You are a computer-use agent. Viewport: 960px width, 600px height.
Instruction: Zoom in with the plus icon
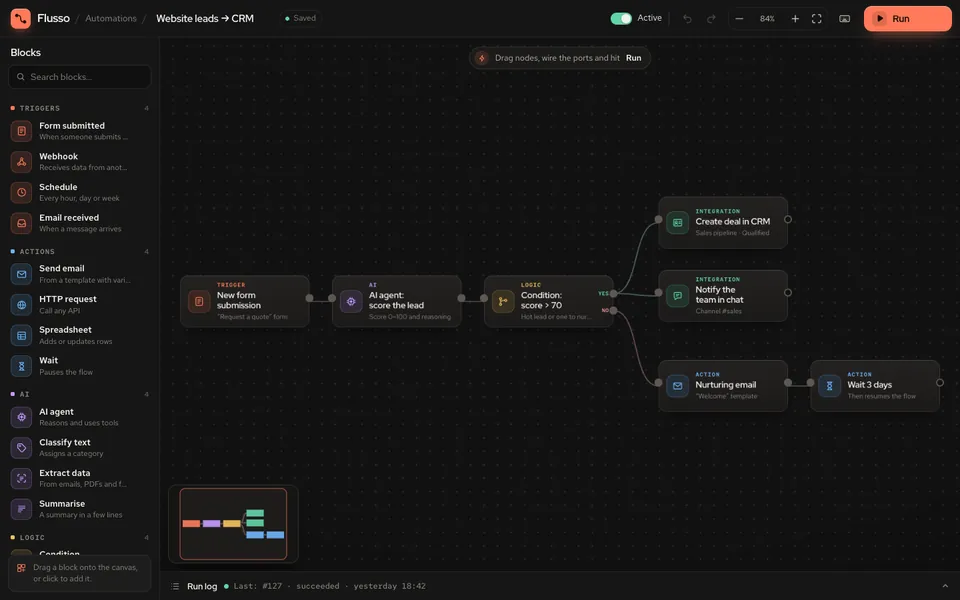[795, 19]
